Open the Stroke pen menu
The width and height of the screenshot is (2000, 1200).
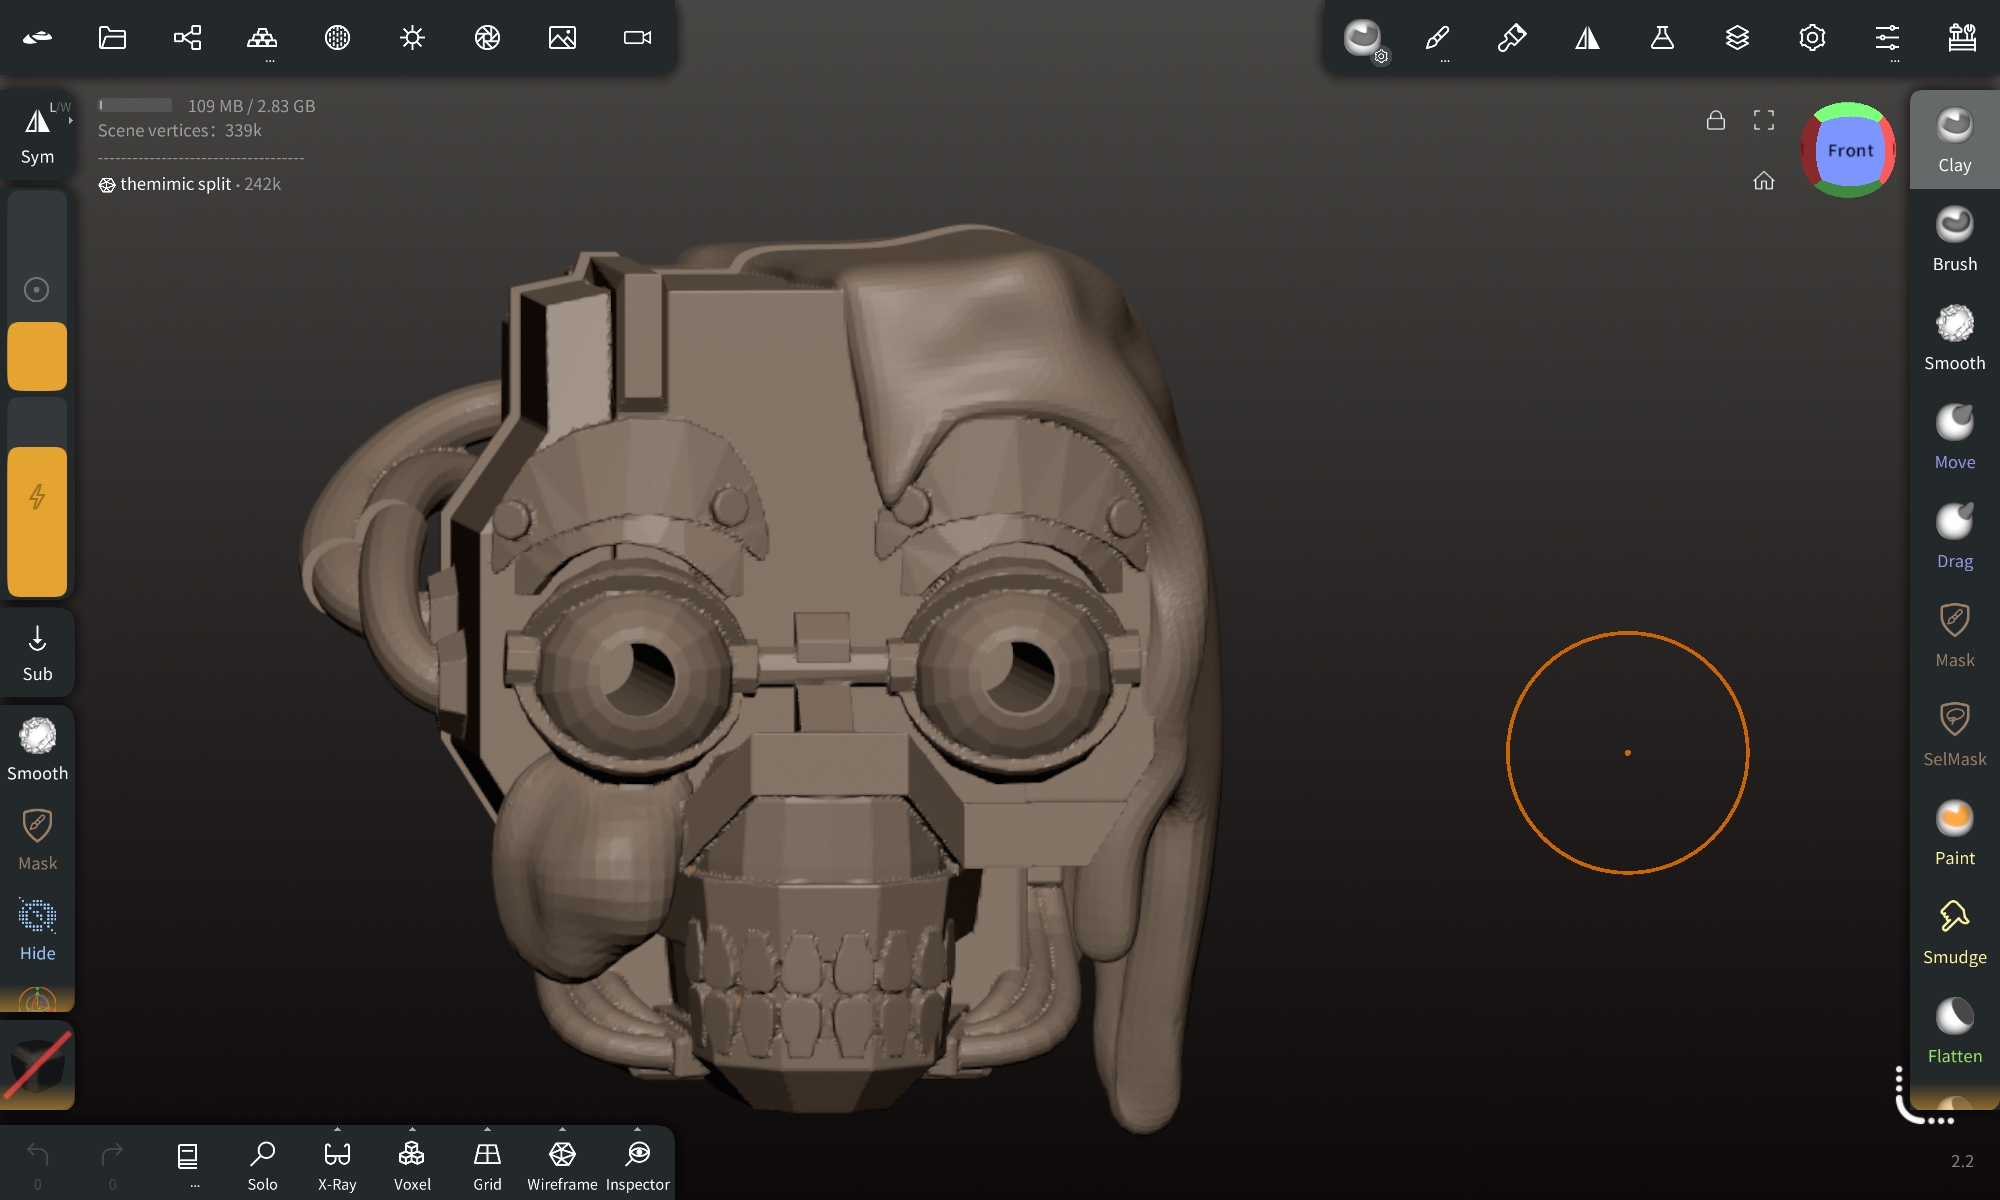point(1437,38)
